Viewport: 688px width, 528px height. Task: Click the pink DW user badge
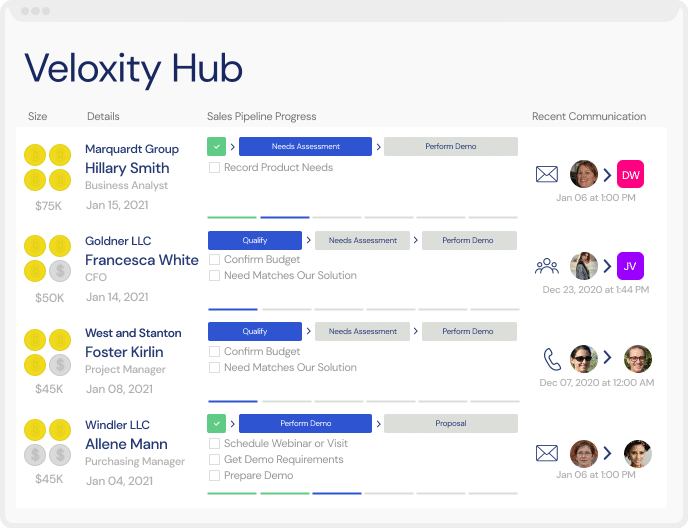(x=630, y=174)
